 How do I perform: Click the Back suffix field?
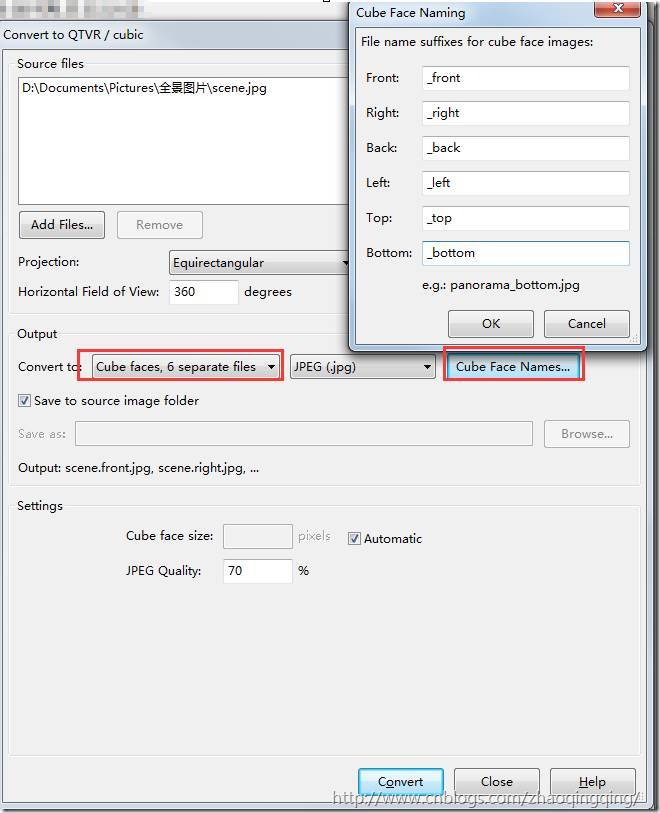pos(525,148)
